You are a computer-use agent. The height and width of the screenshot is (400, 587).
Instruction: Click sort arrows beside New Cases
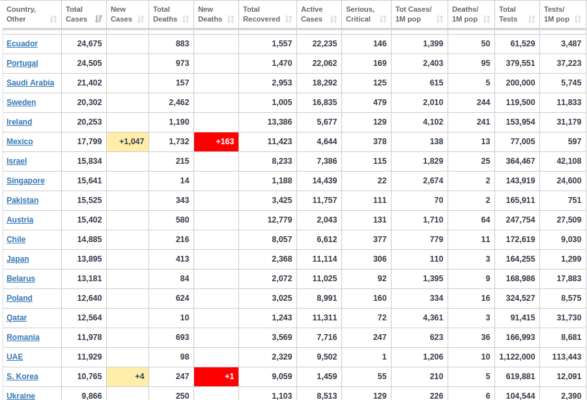[x=141, y=19]
